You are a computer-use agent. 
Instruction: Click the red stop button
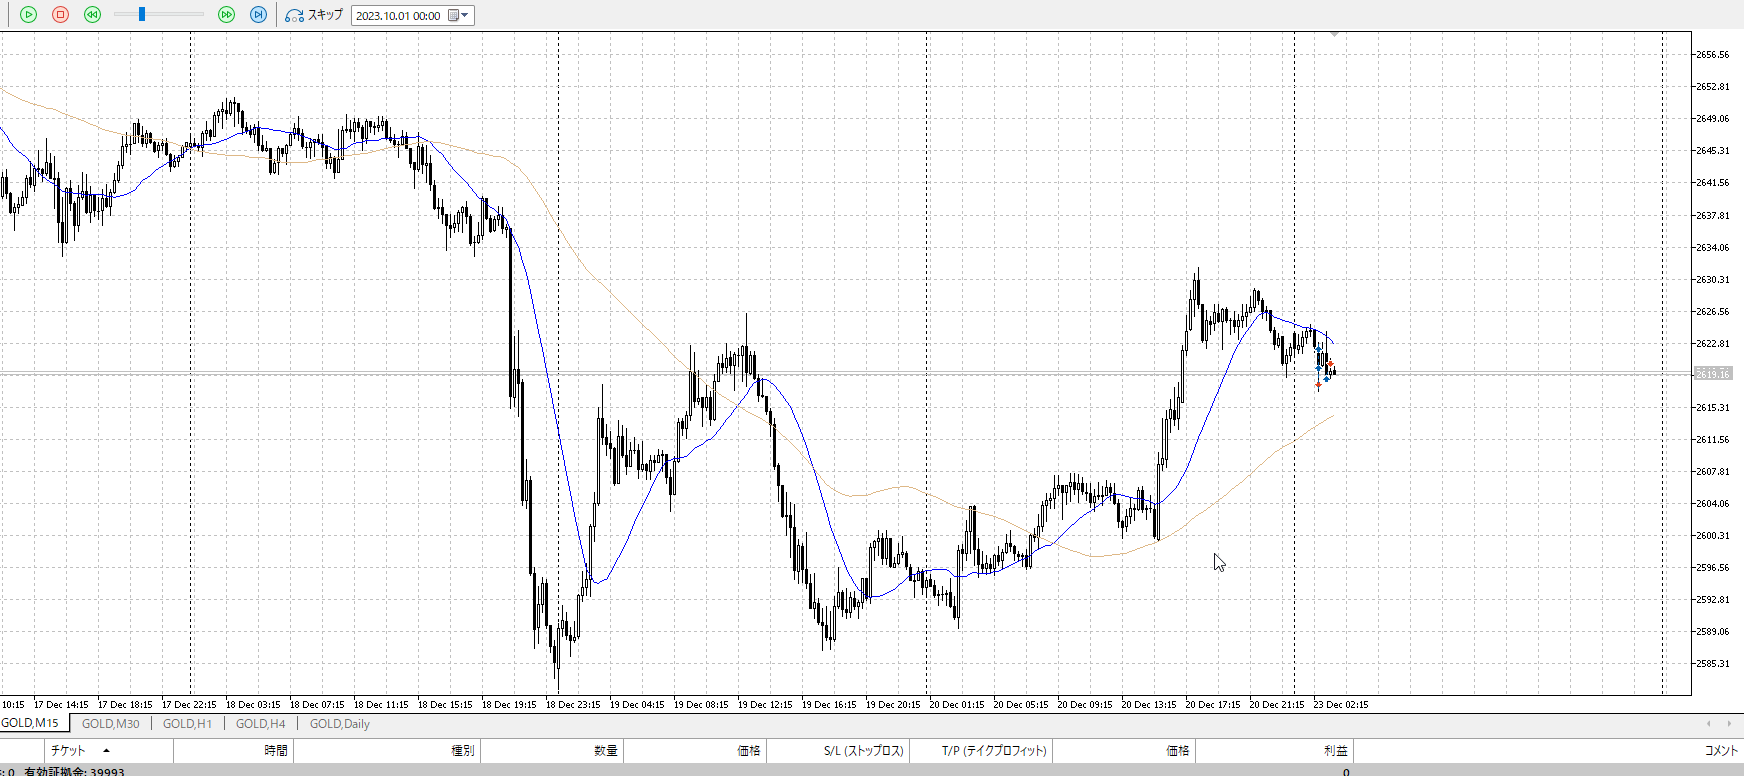(60, 15)
